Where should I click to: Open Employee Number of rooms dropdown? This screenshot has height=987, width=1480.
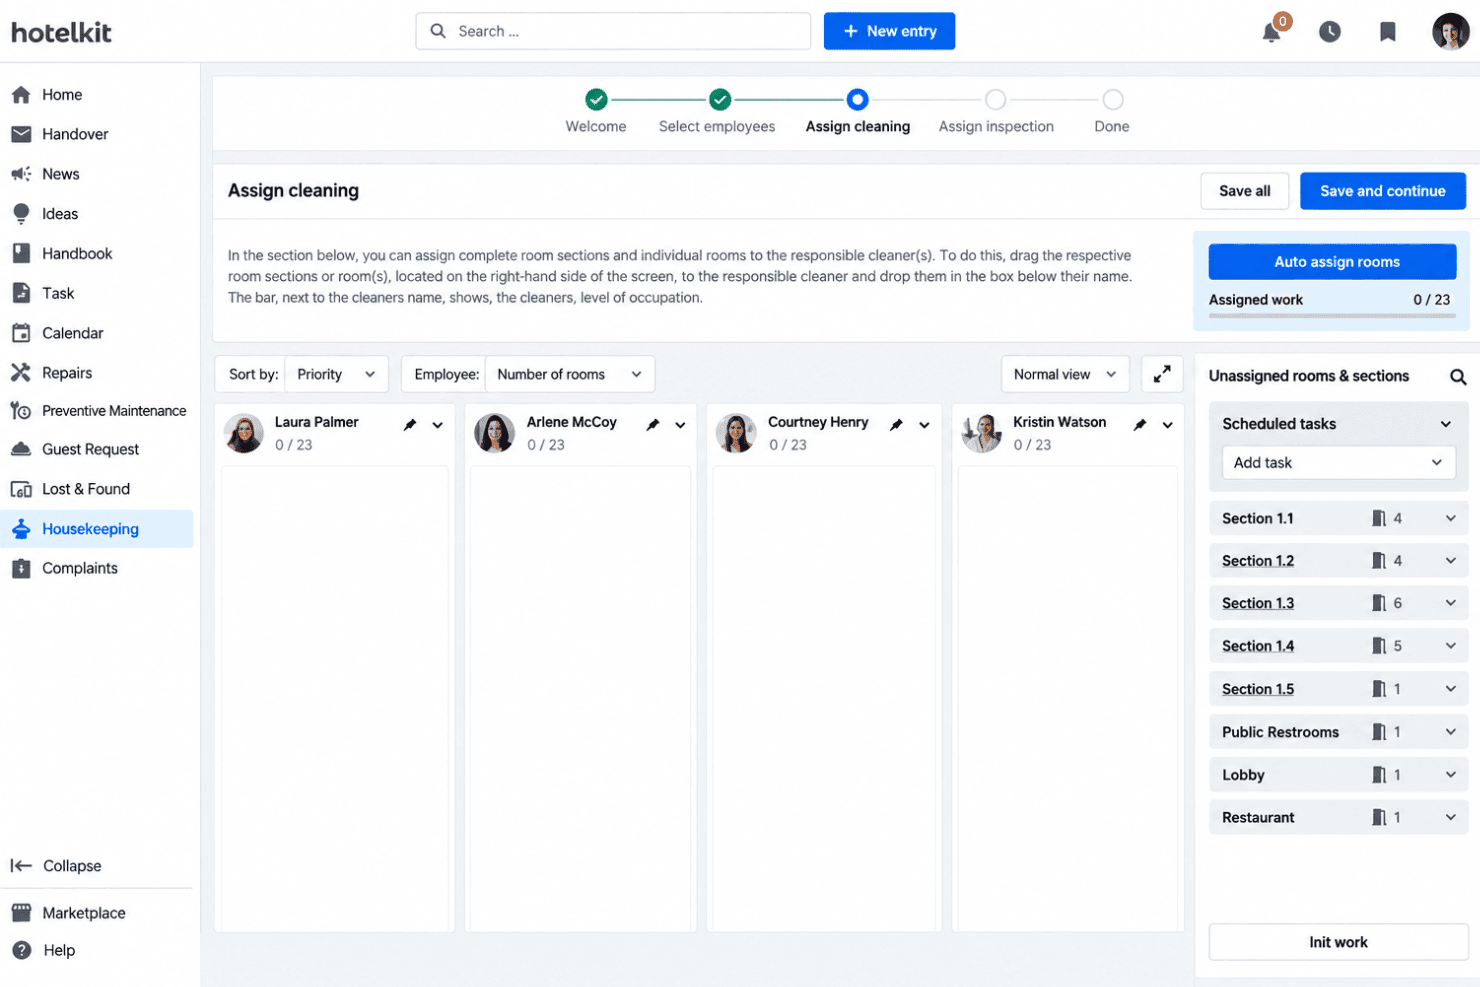tap(570, 374)
